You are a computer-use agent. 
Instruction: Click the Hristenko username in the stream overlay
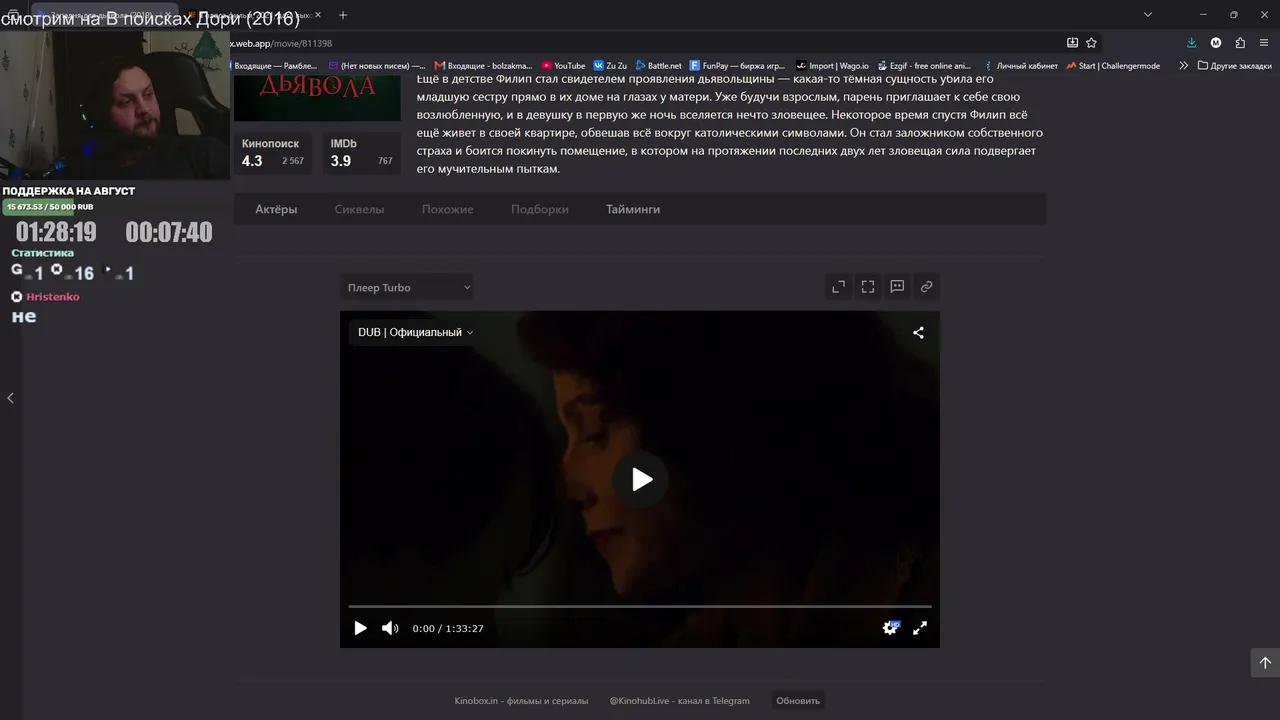coord(52,297)
